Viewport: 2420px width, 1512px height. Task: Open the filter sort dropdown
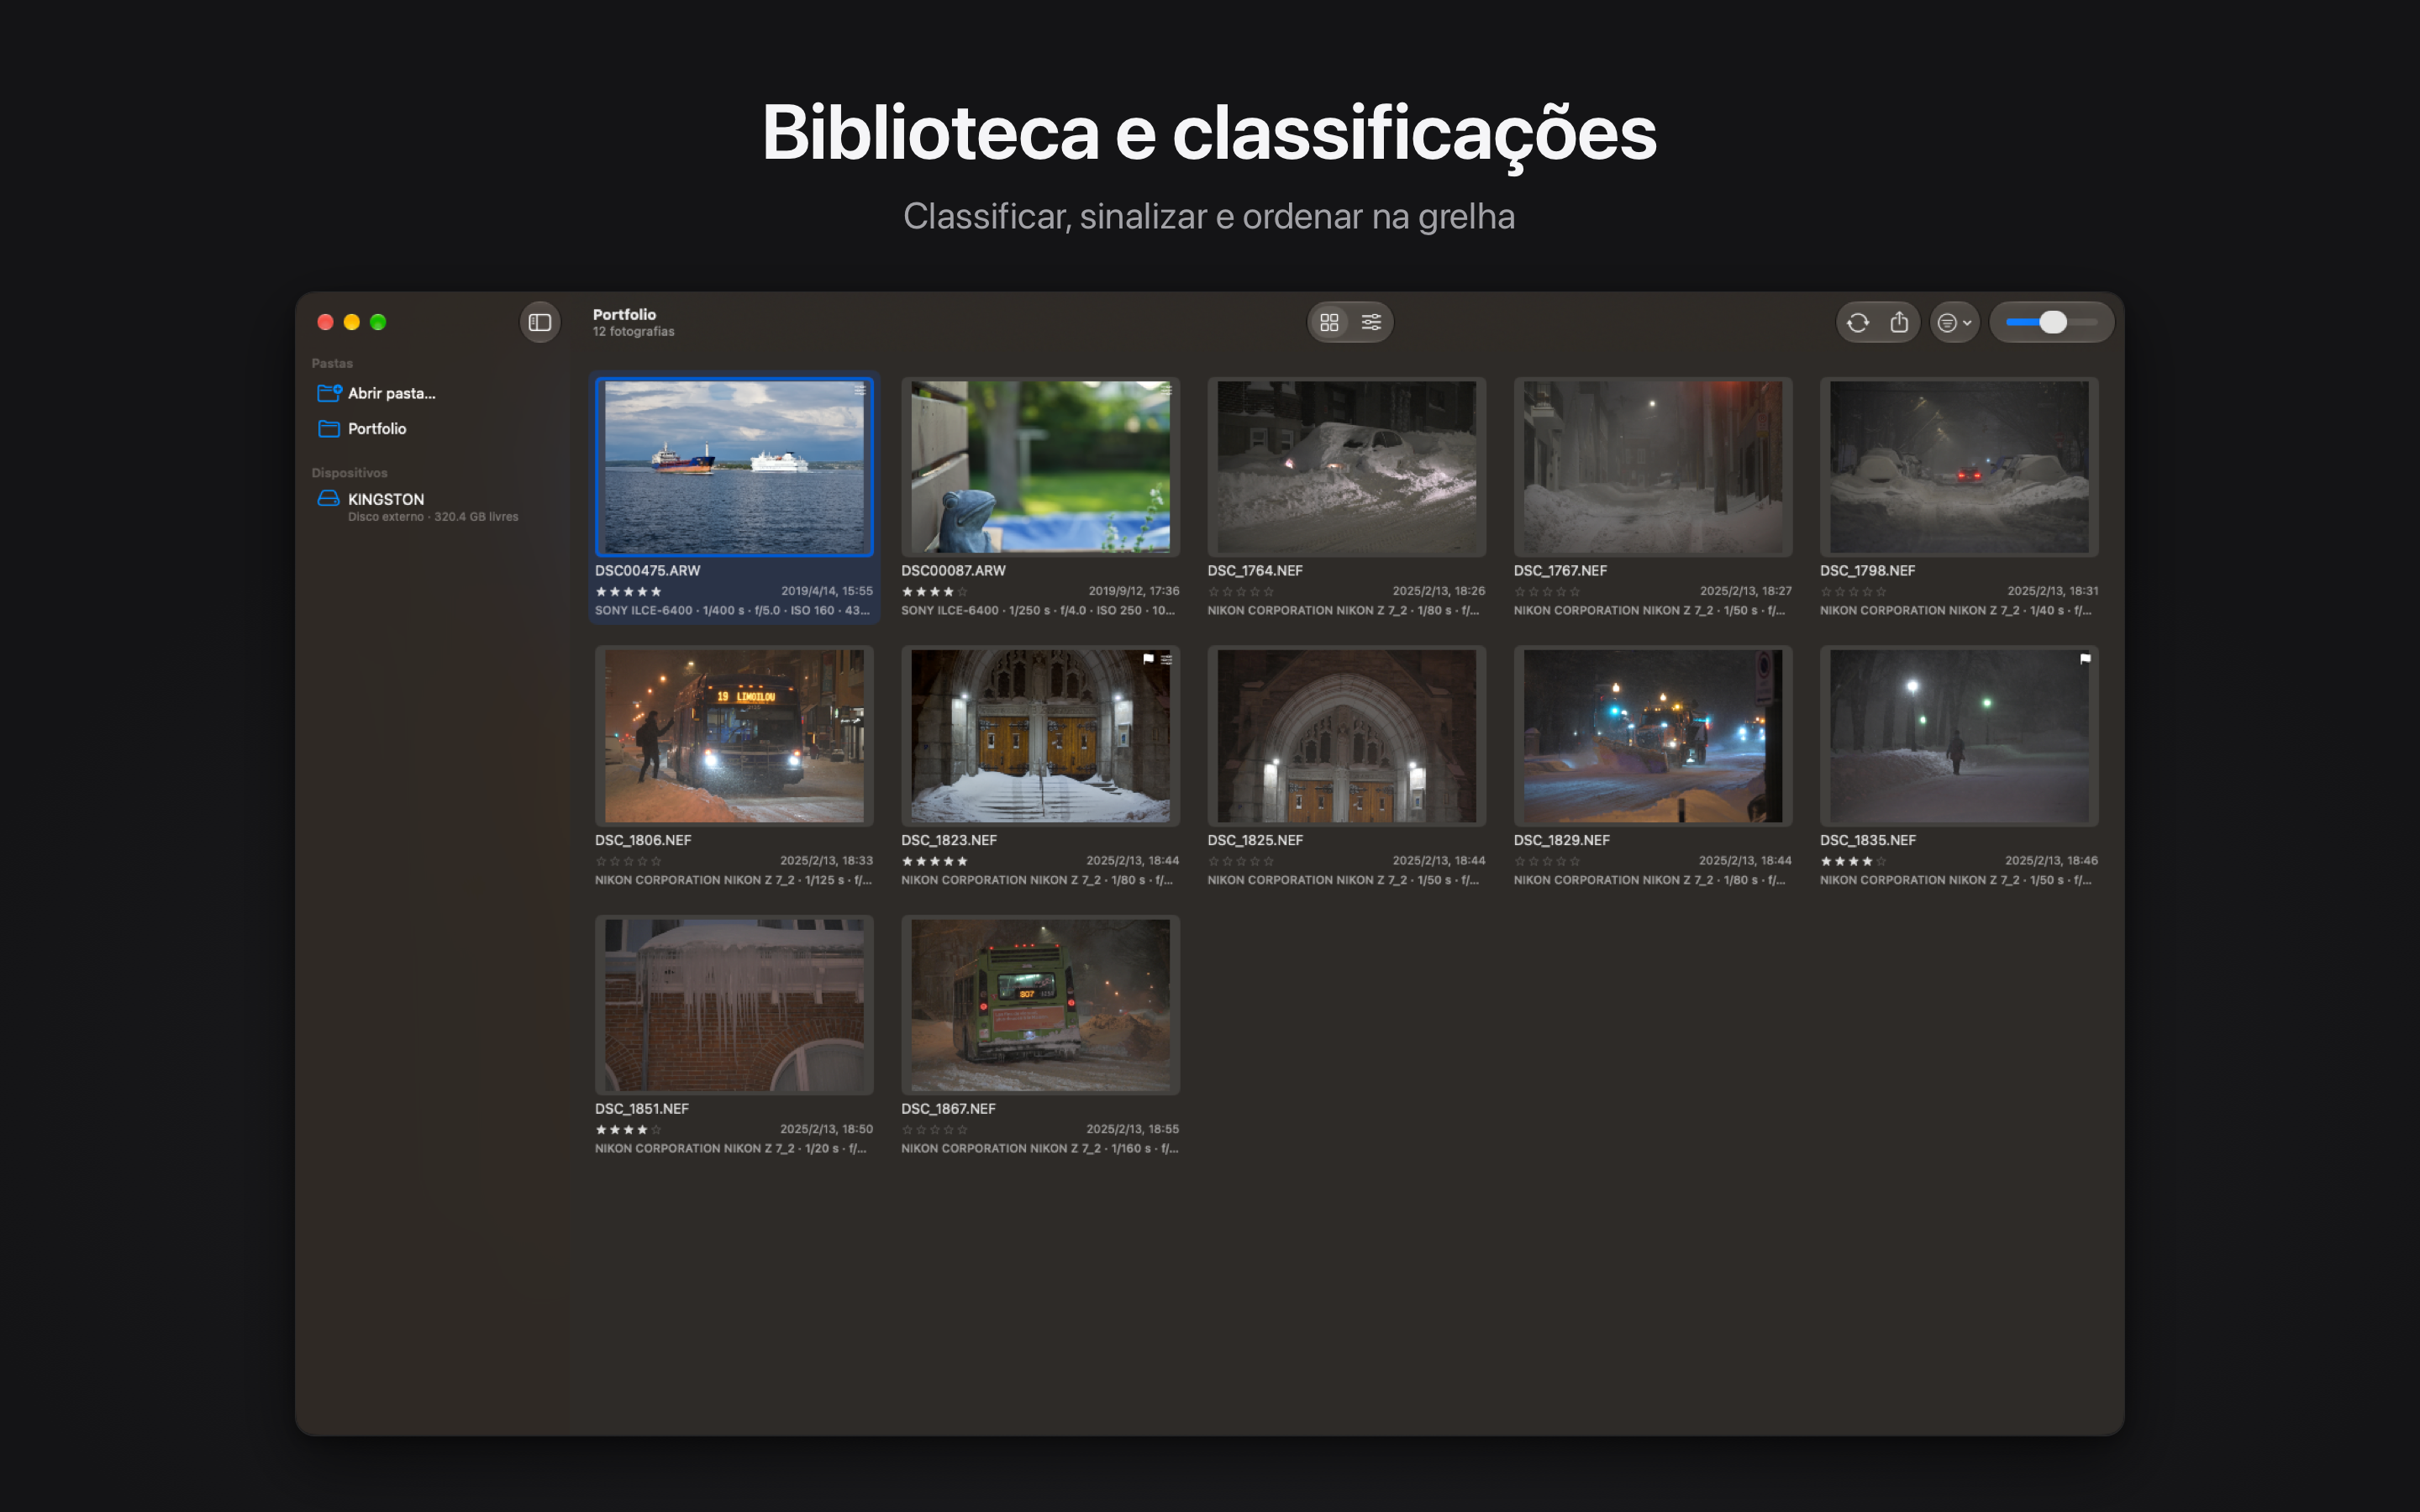click(1954, 322)
